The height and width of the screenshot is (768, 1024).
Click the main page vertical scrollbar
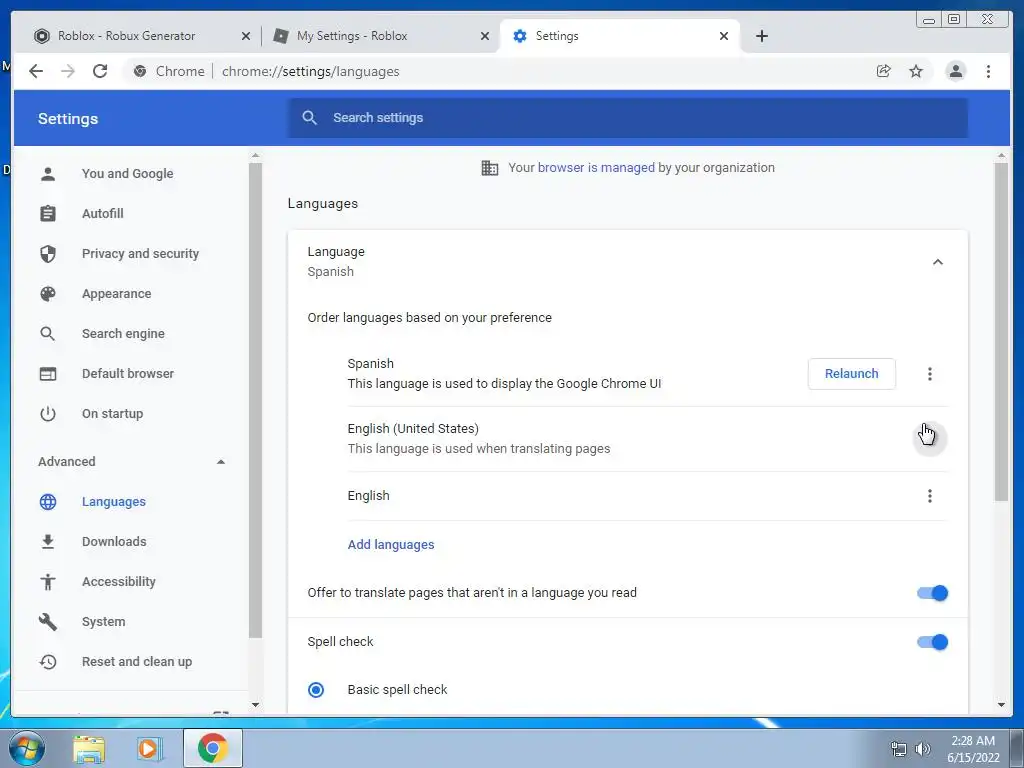(1001, 332)
